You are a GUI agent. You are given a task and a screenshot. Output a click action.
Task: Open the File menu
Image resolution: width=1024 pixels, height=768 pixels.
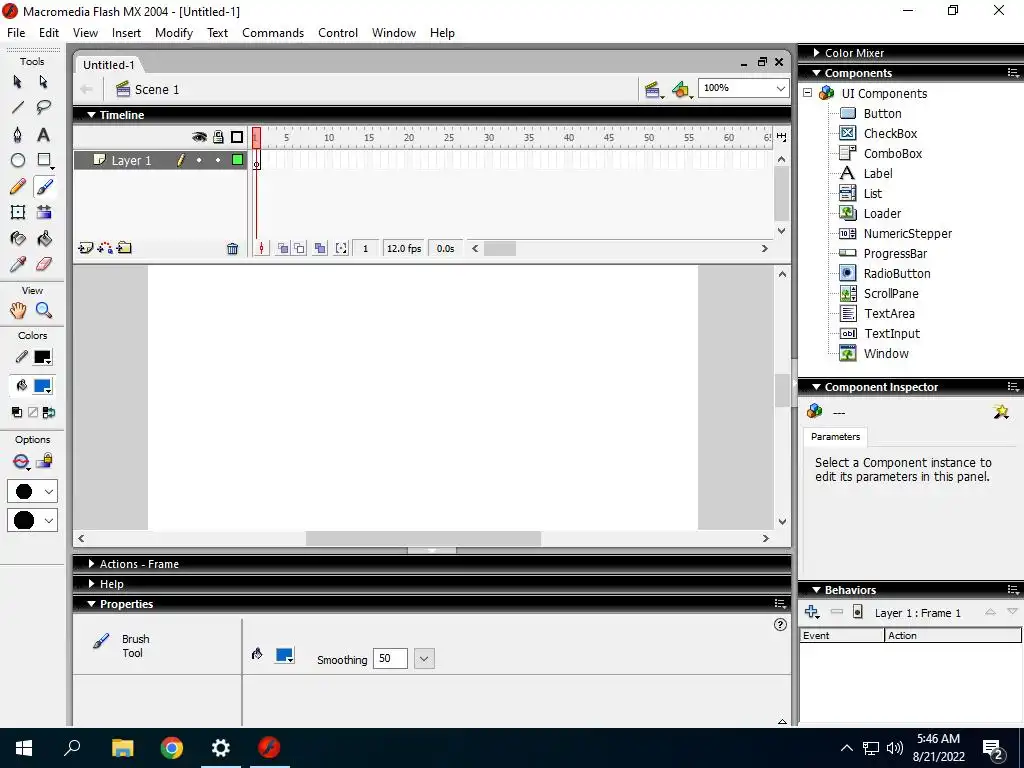(x=16, y=33)
